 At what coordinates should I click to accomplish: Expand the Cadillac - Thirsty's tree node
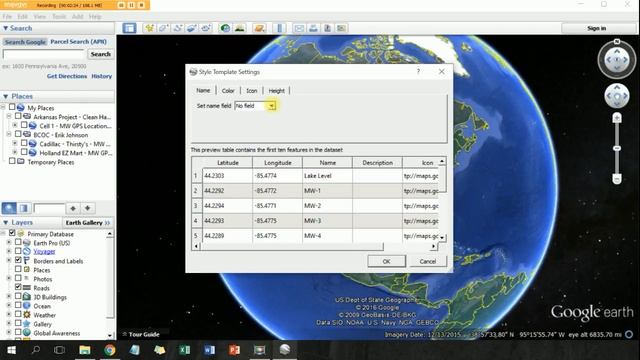click(15, 143)
